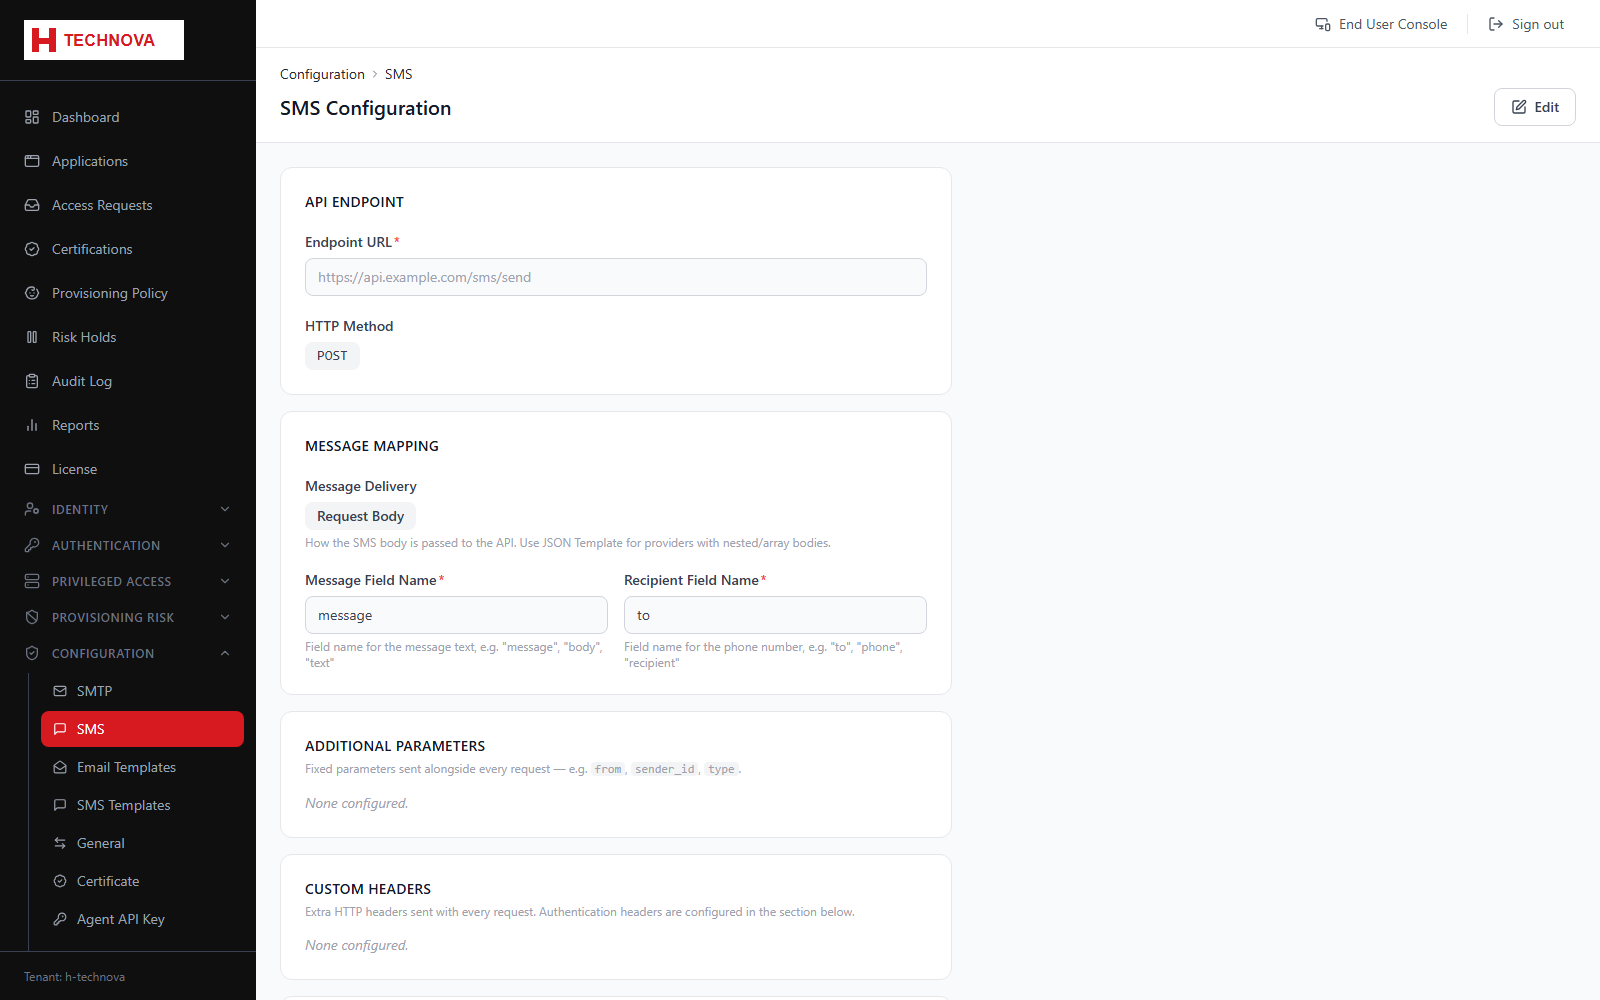The width and height of the screenshot is (1600, 1000).
Task: Click the SMS breadcrumb text
Action: (398, 74)
